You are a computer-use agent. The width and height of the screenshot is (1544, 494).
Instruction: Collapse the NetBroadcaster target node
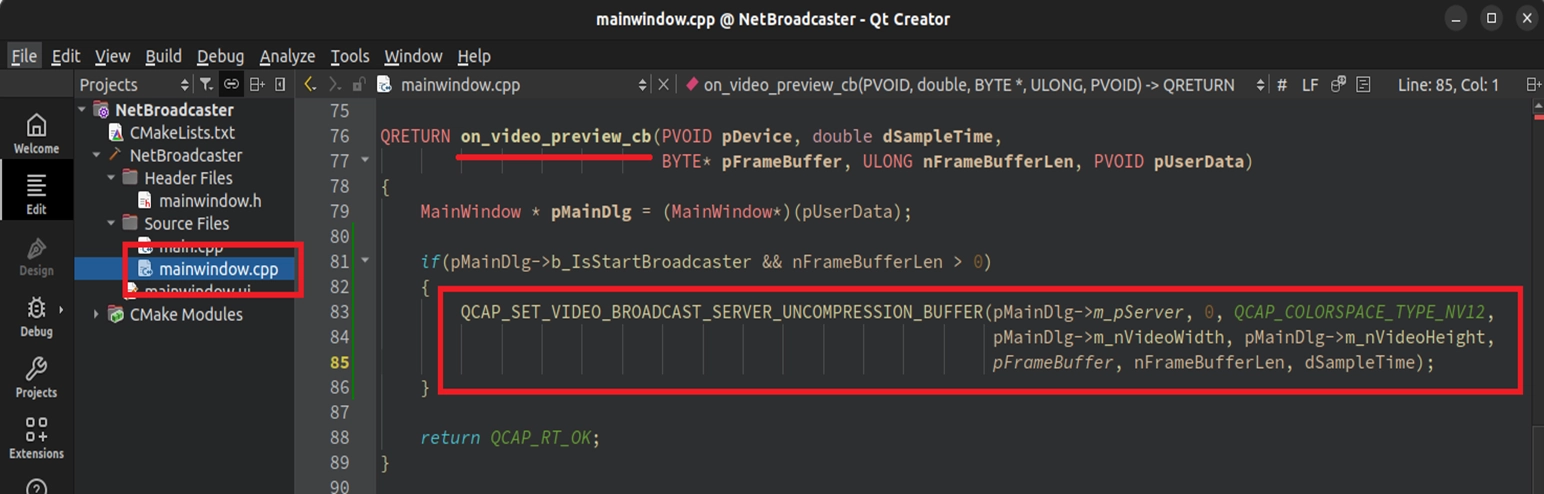click(x=97, y=155)
